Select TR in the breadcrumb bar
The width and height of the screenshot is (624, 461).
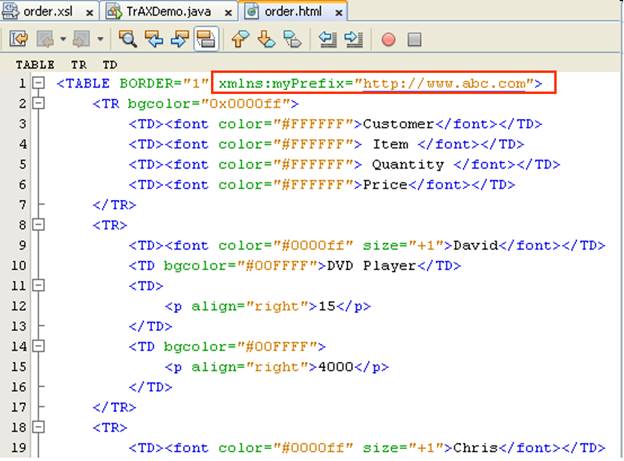[79, 64]
